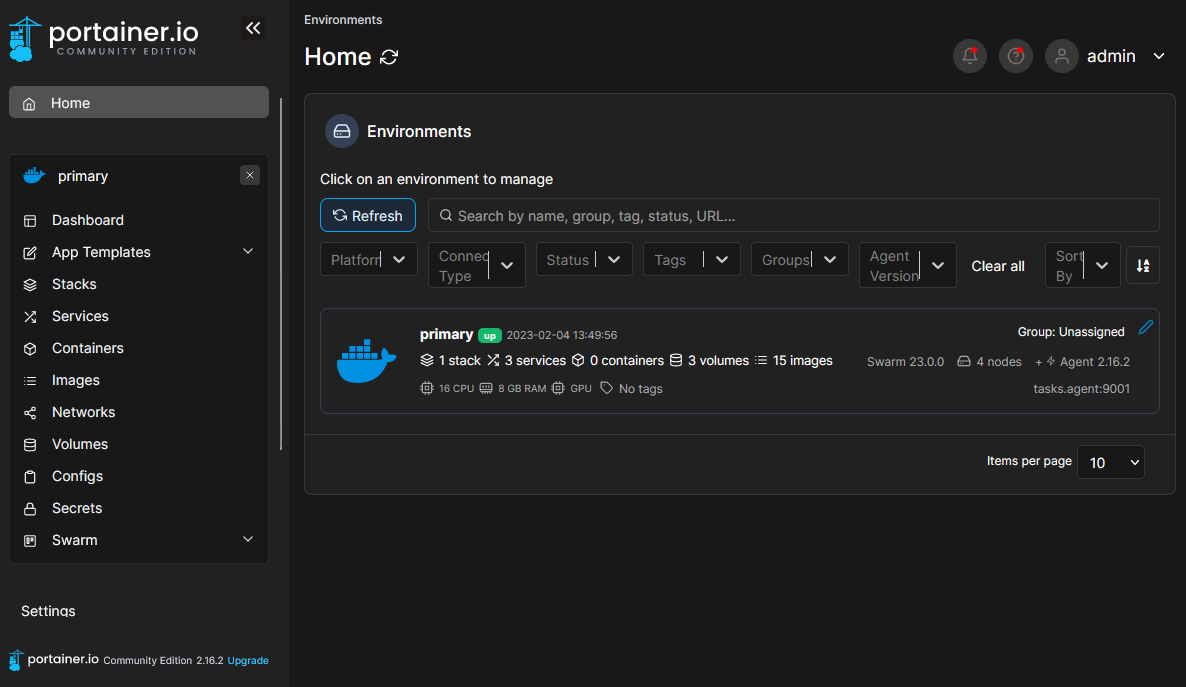
Task: Click the Volumes database icon in sidebar
Action: click(x=30, y=445)
